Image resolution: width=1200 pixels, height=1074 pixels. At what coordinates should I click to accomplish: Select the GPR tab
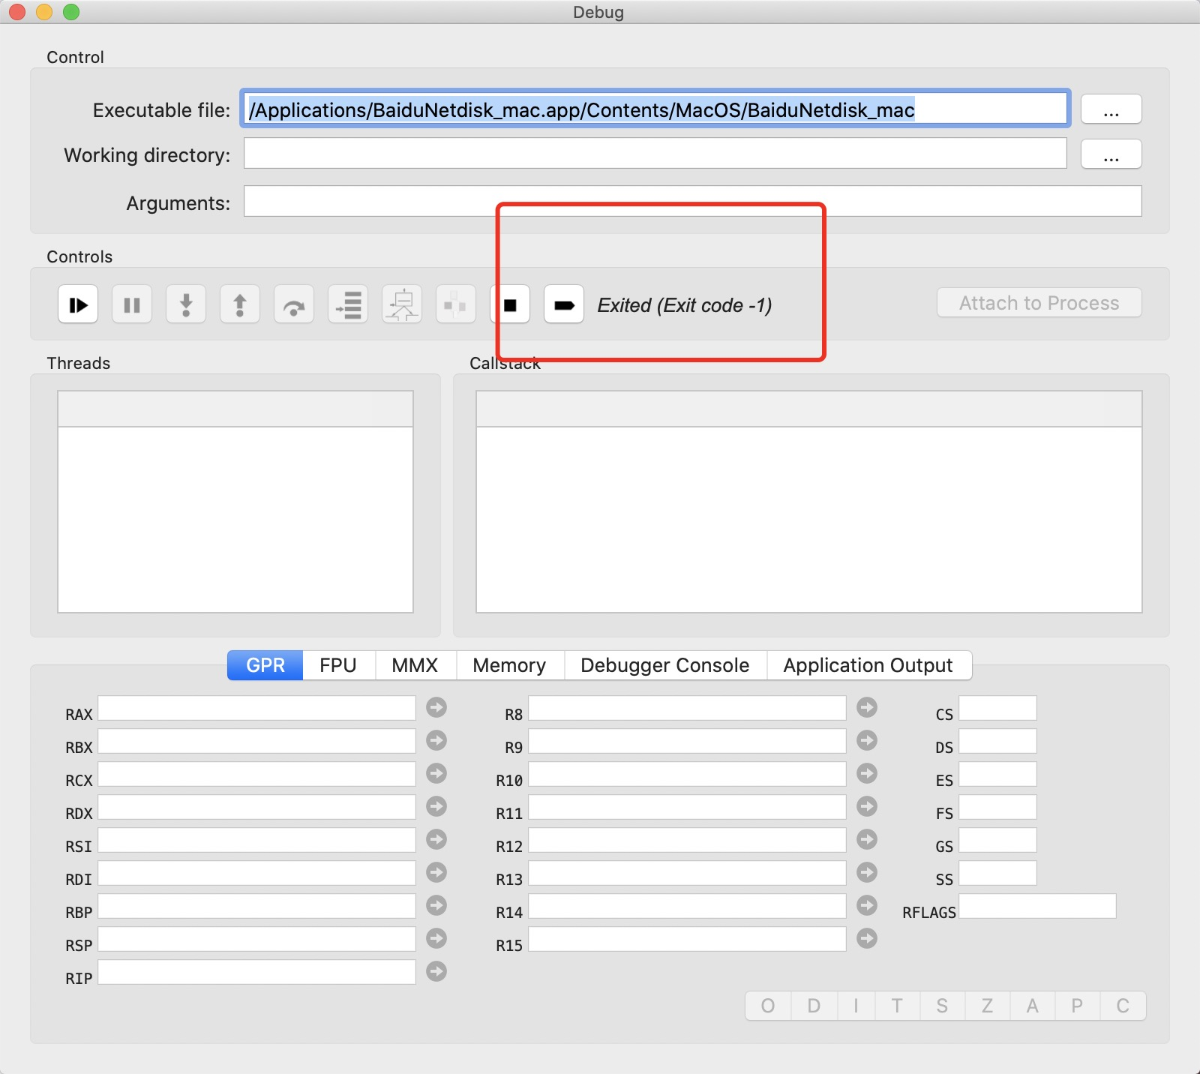coord(265,665)
